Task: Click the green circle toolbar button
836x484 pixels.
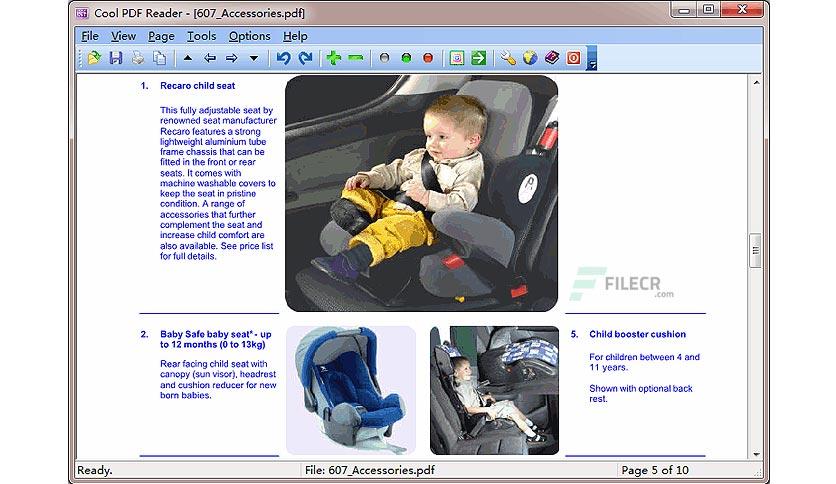Action: pos(406,58)
